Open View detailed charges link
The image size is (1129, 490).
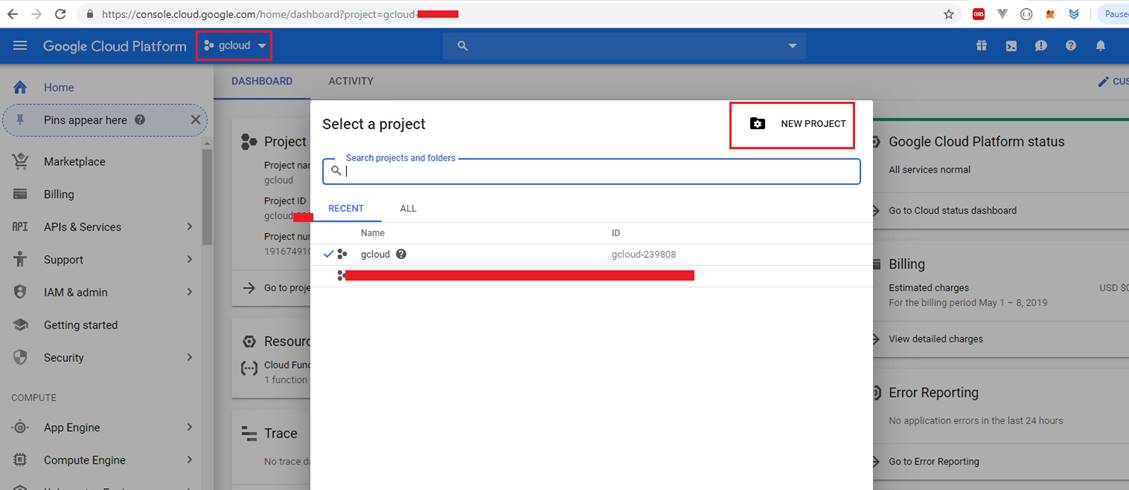click(935, 339)
